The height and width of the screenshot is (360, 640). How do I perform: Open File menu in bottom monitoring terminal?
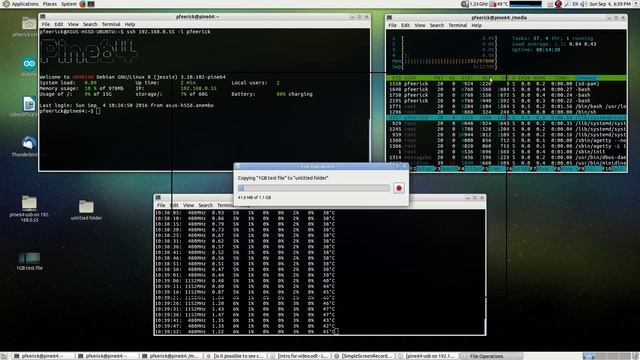point(161,205)
